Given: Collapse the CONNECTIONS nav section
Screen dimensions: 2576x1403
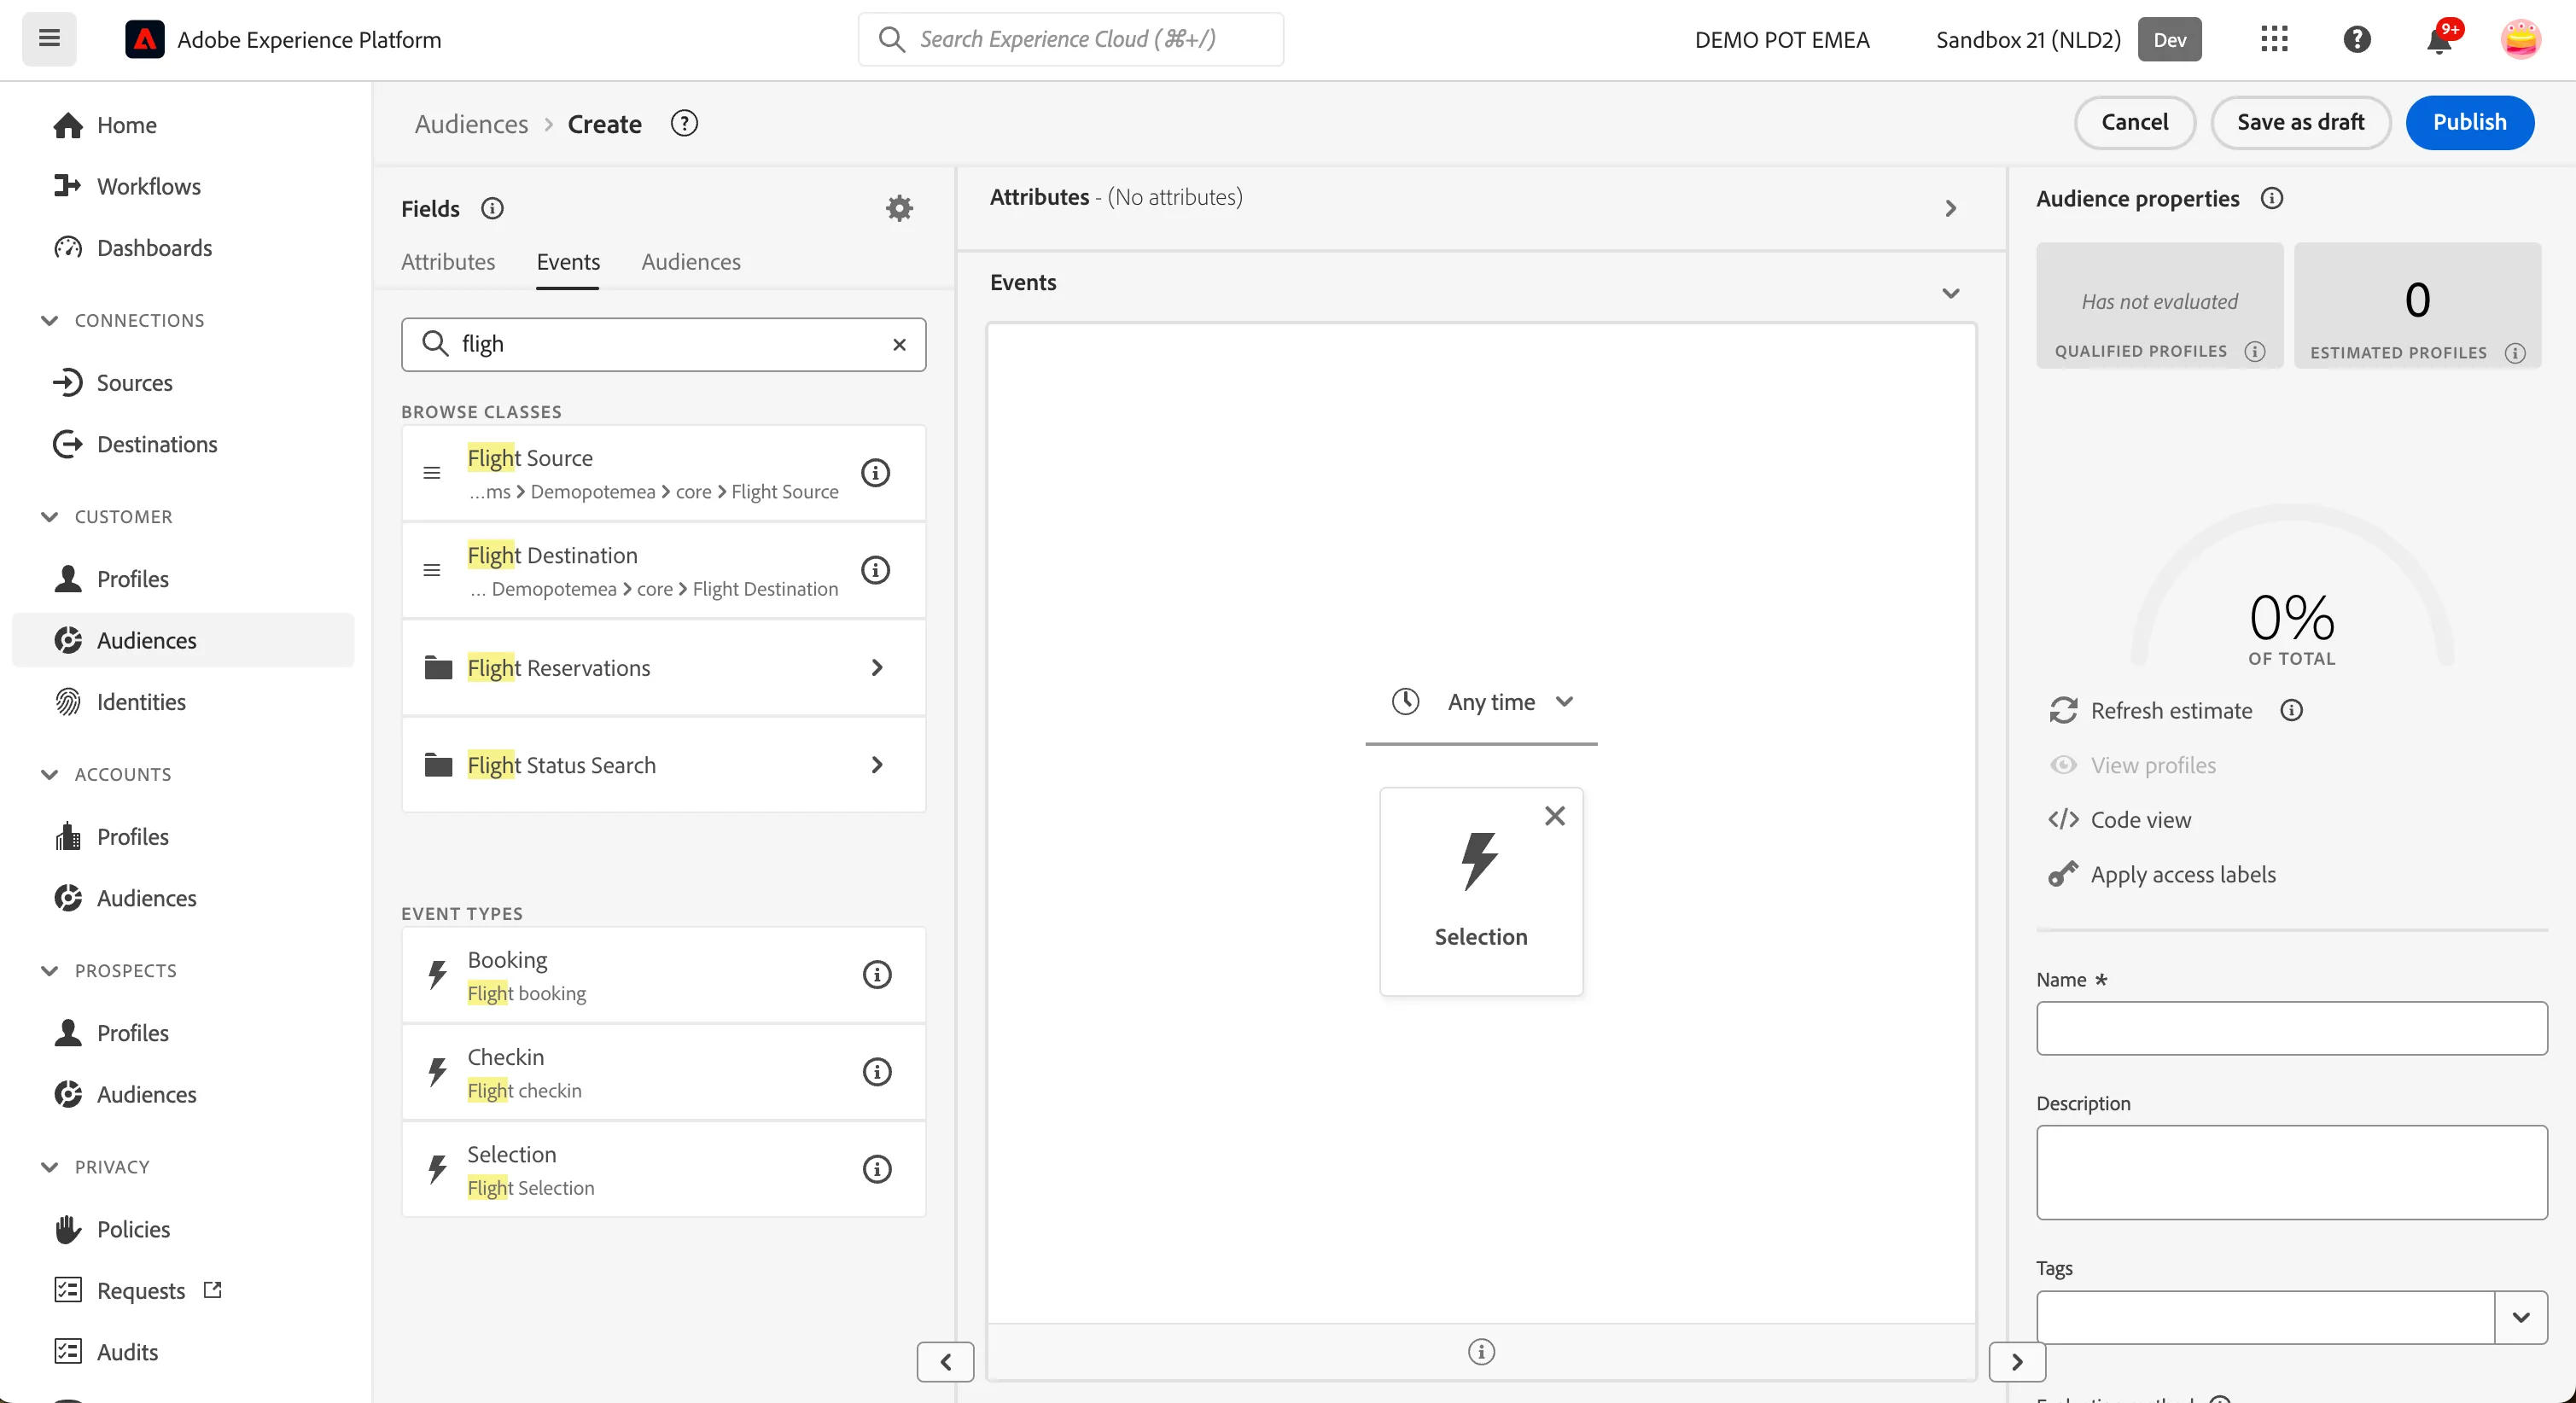Looking at the screenshot, I should [x=49, y=320].
